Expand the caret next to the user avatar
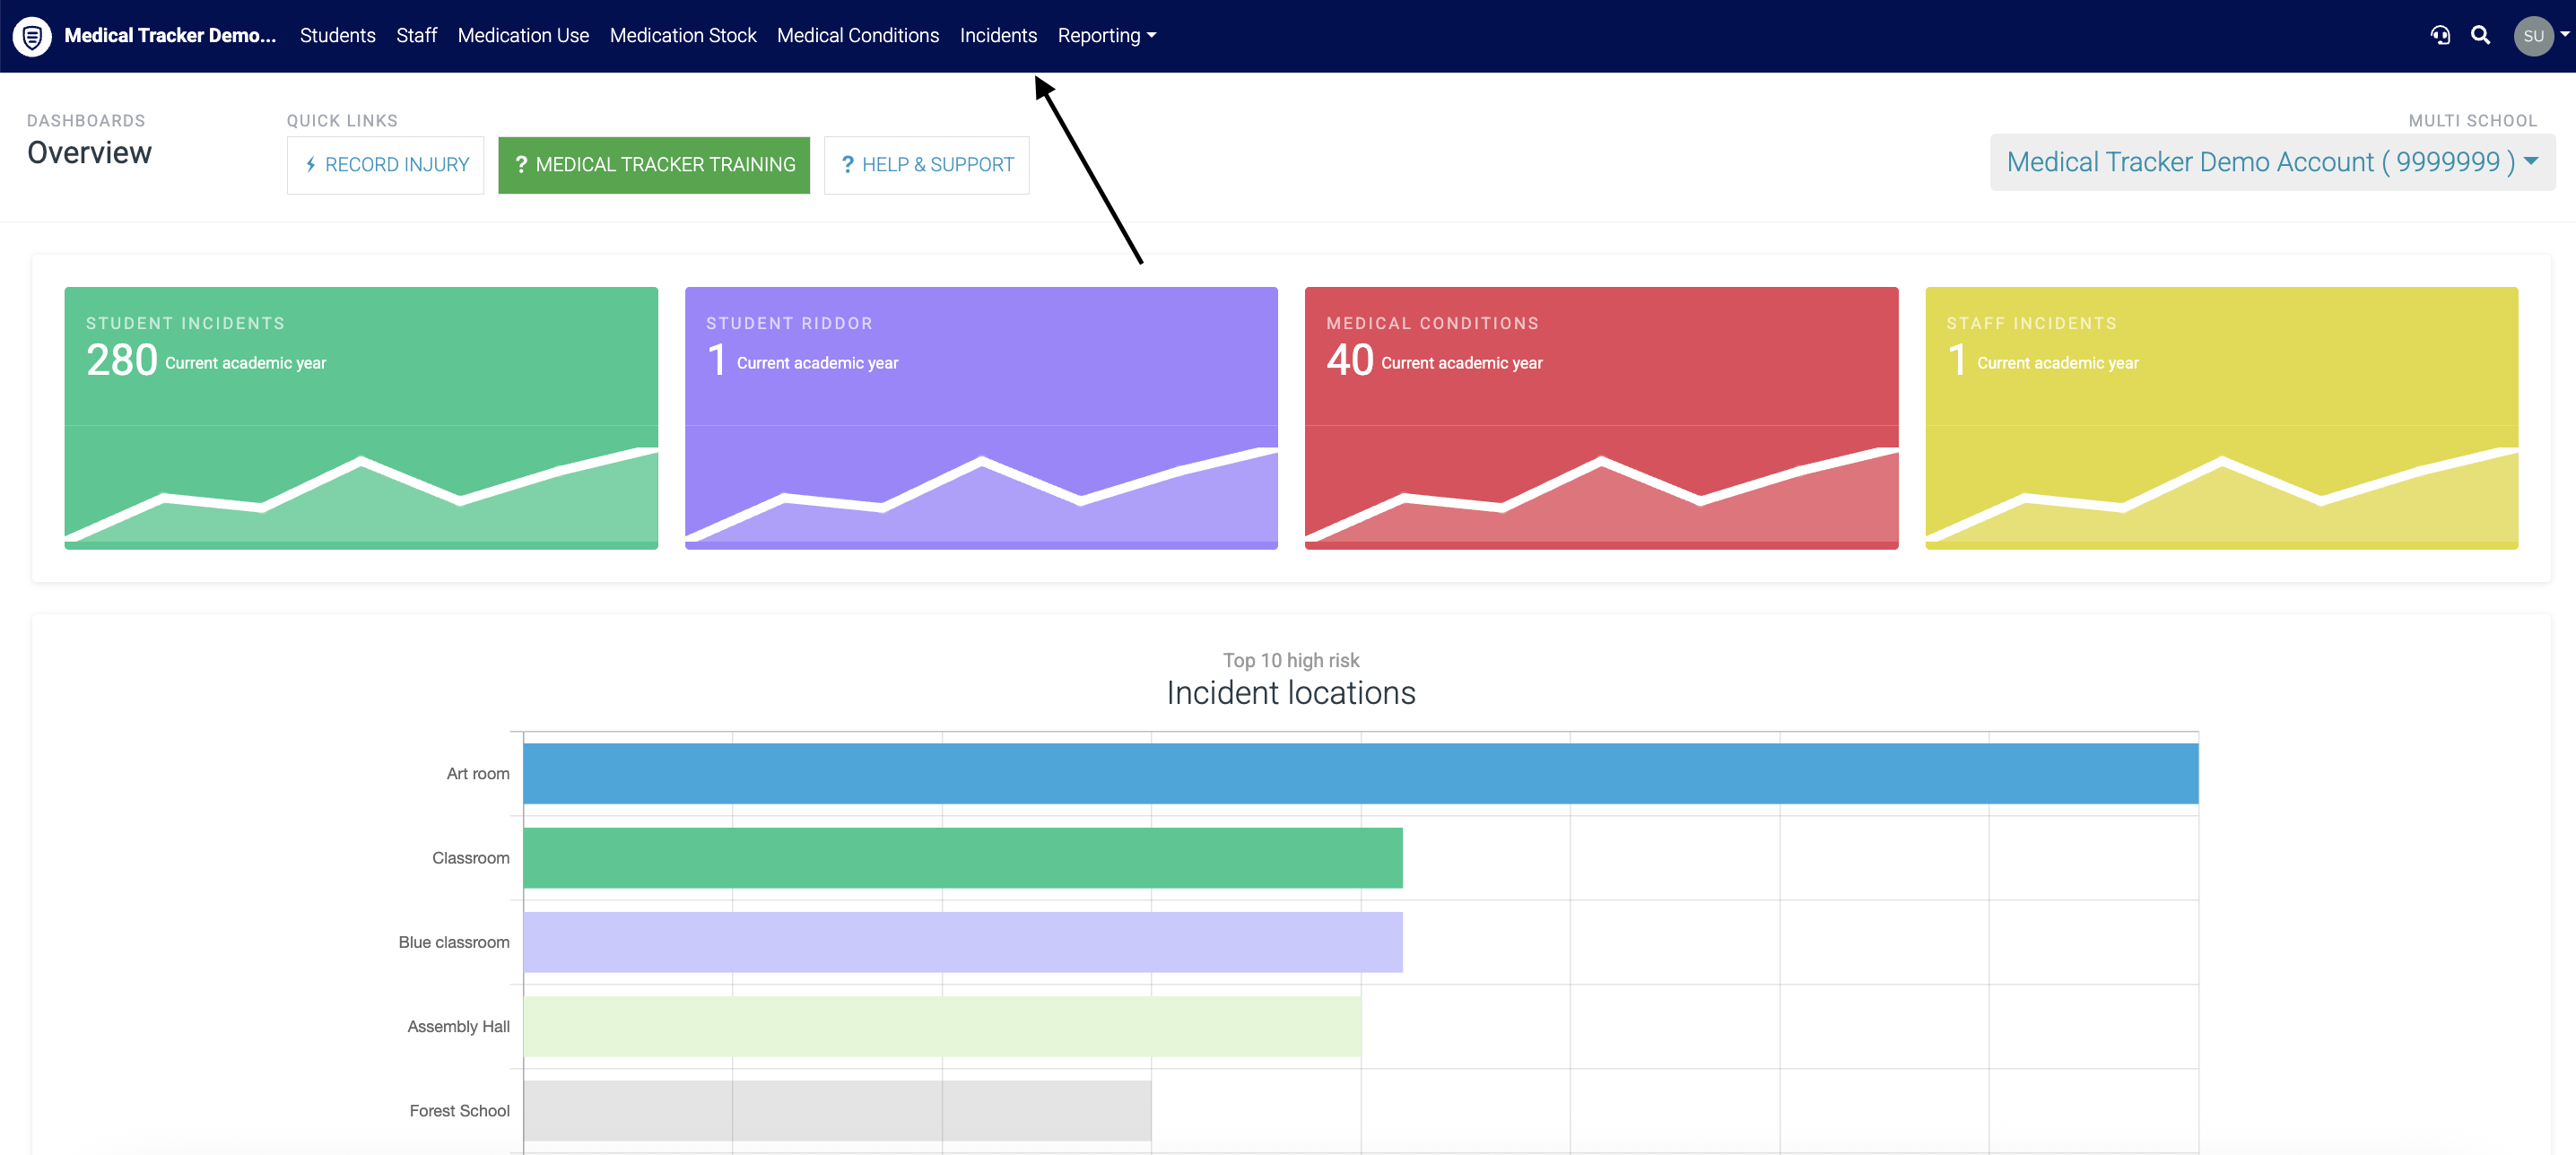The image size is (2576, 1155). point(2564,34)
